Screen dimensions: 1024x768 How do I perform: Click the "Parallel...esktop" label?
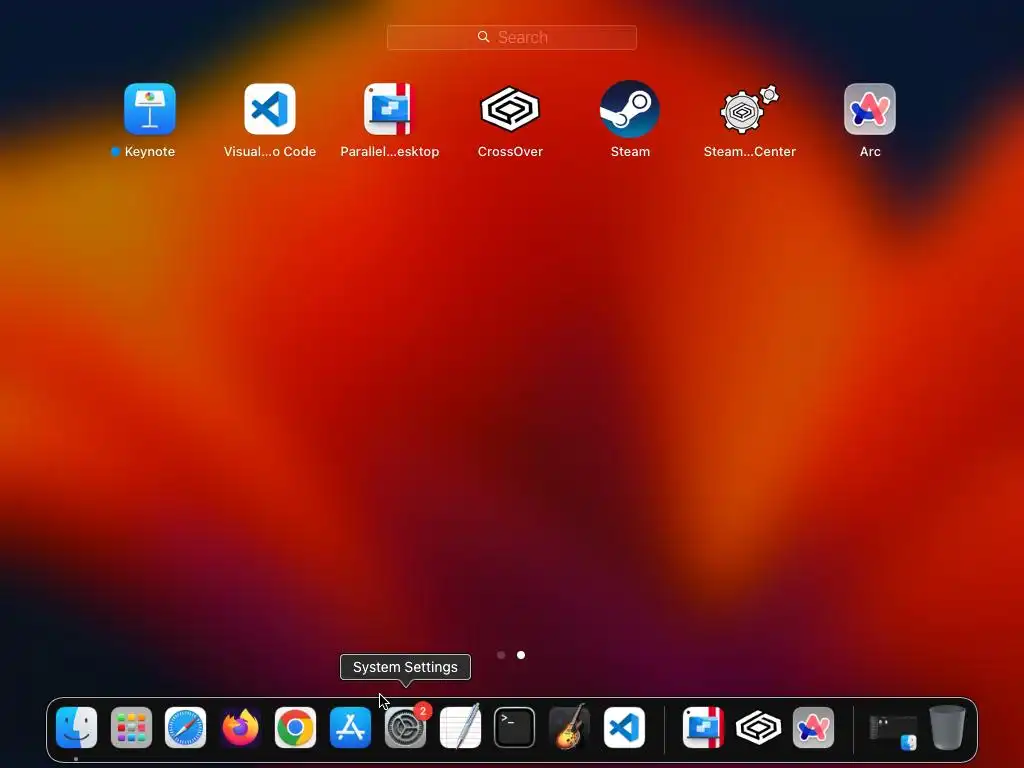(x=389, y=152)
